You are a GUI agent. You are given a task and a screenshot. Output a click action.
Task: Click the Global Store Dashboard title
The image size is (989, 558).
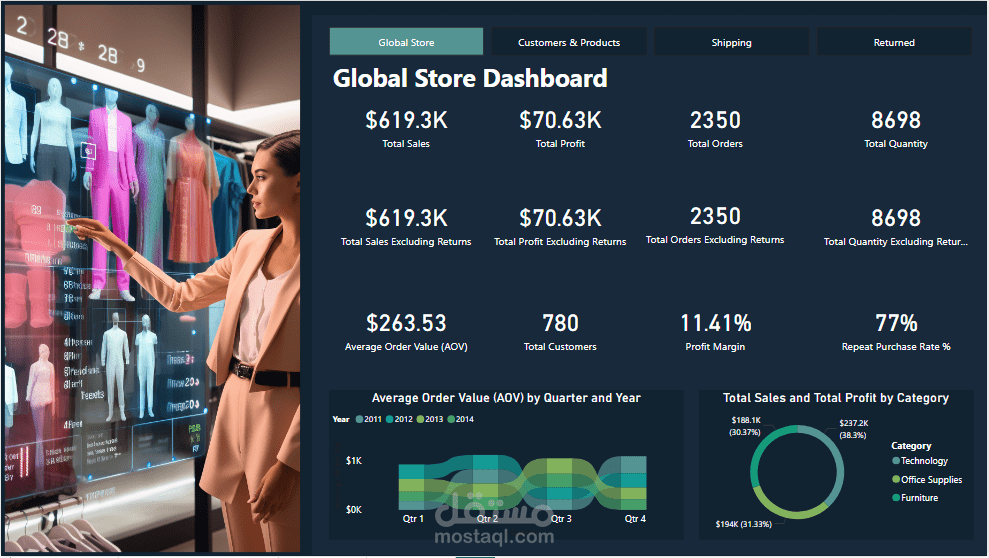[470, 78]
